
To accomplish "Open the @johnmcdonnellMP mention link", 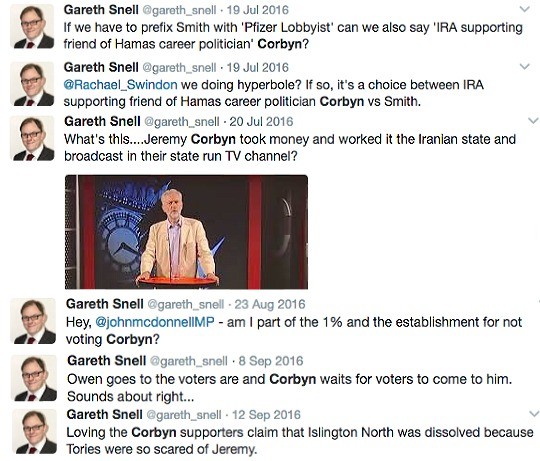I will tap(155, 322).
